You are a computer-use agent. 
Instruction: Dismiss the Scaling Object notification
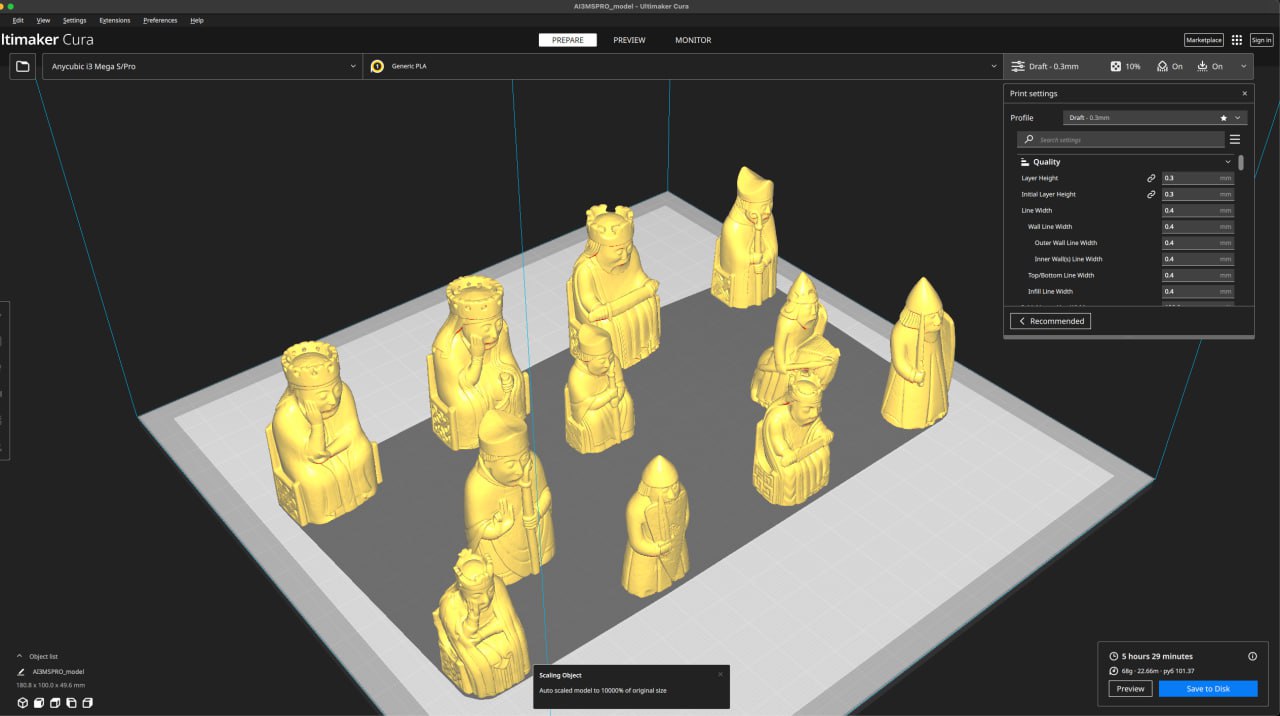(x=720, y=675)
